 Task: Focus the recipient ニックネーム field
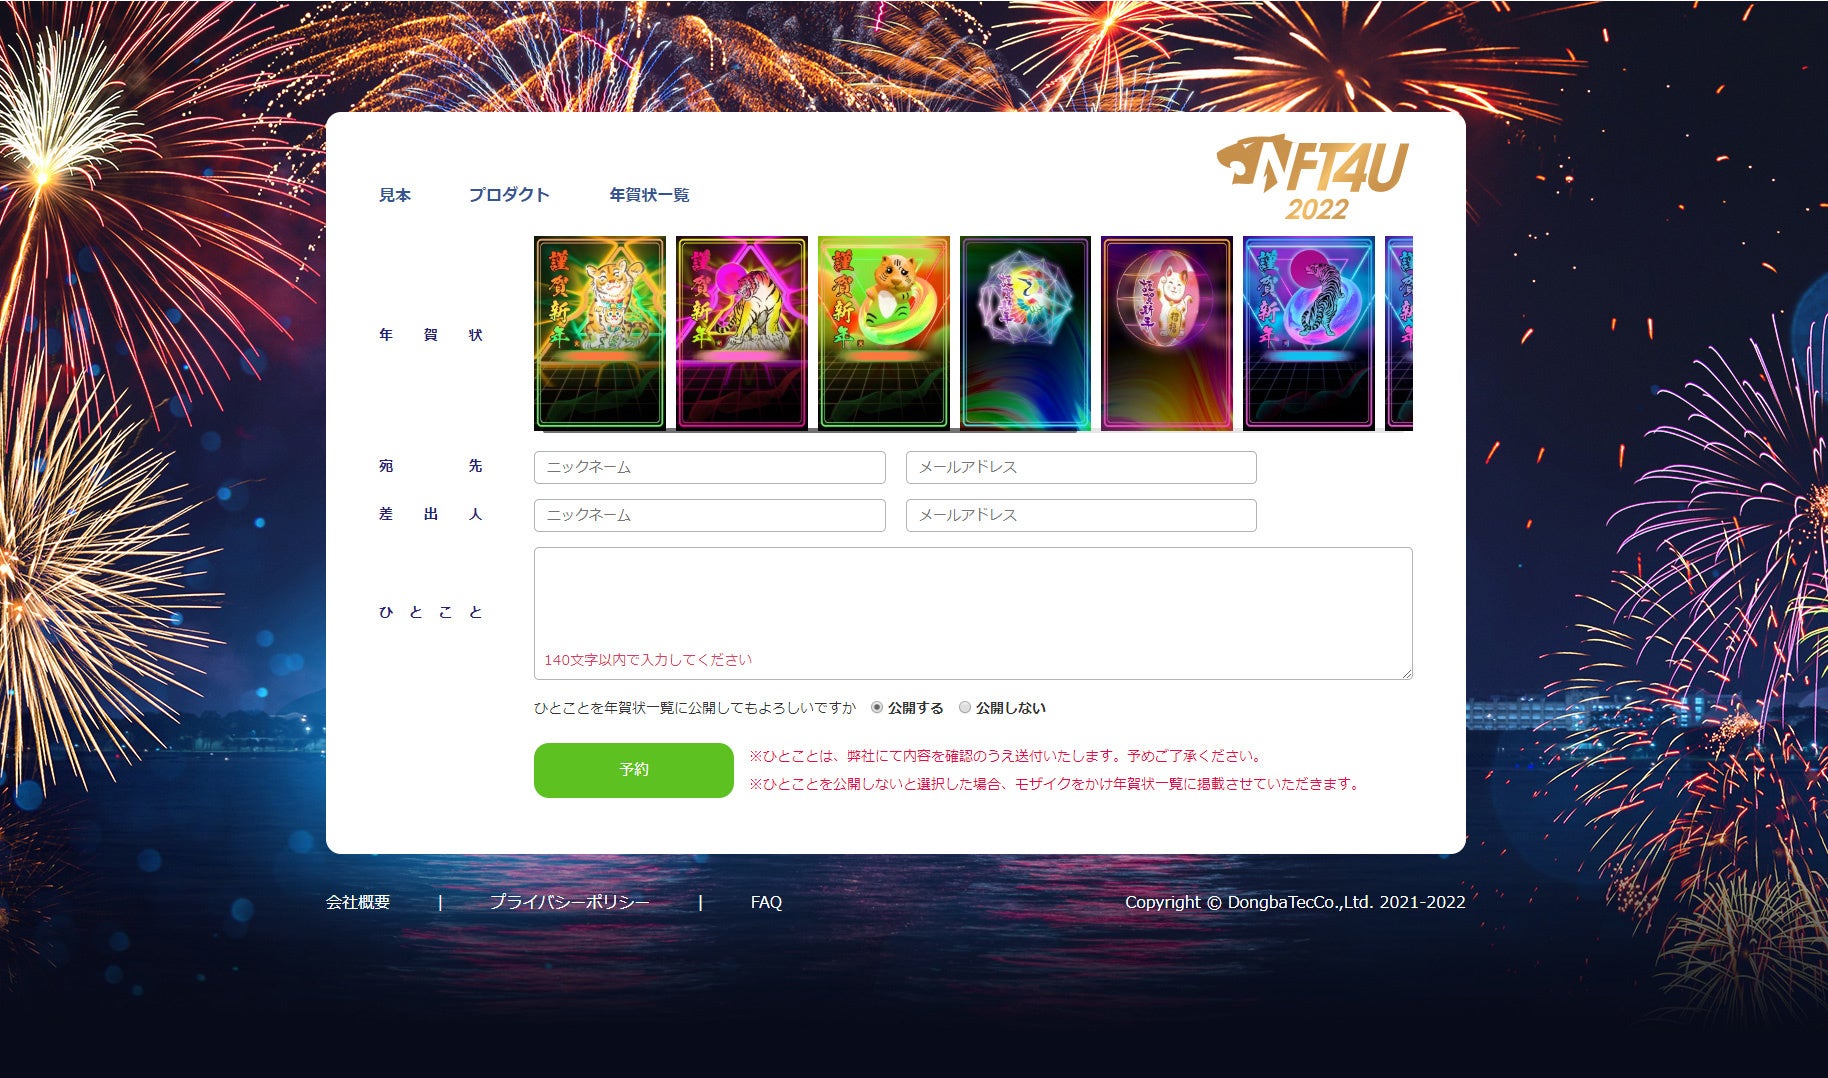[x=710, y=467]
